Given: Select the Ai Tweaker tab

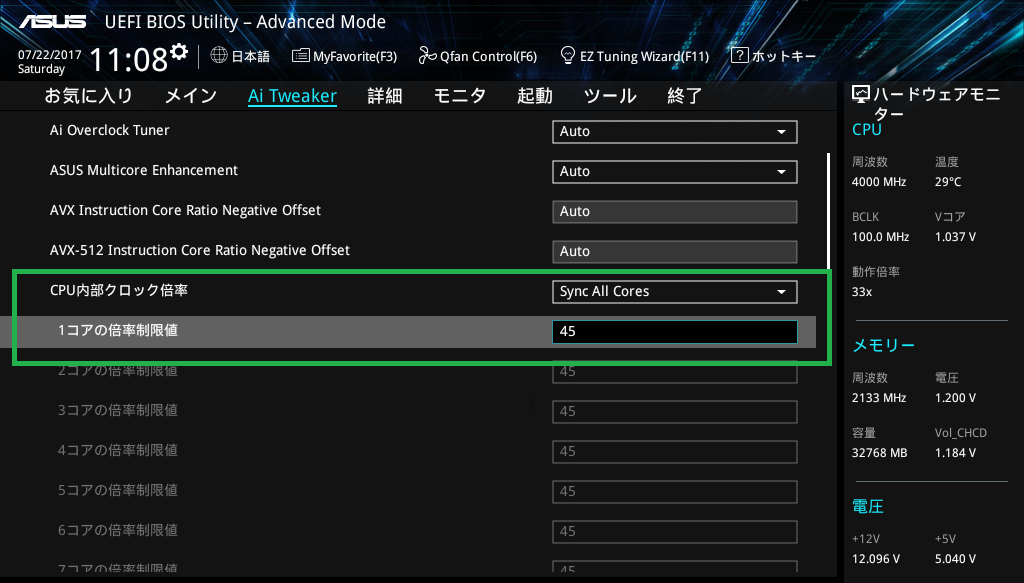Looking at the screenshot, I should click(292, 96).
